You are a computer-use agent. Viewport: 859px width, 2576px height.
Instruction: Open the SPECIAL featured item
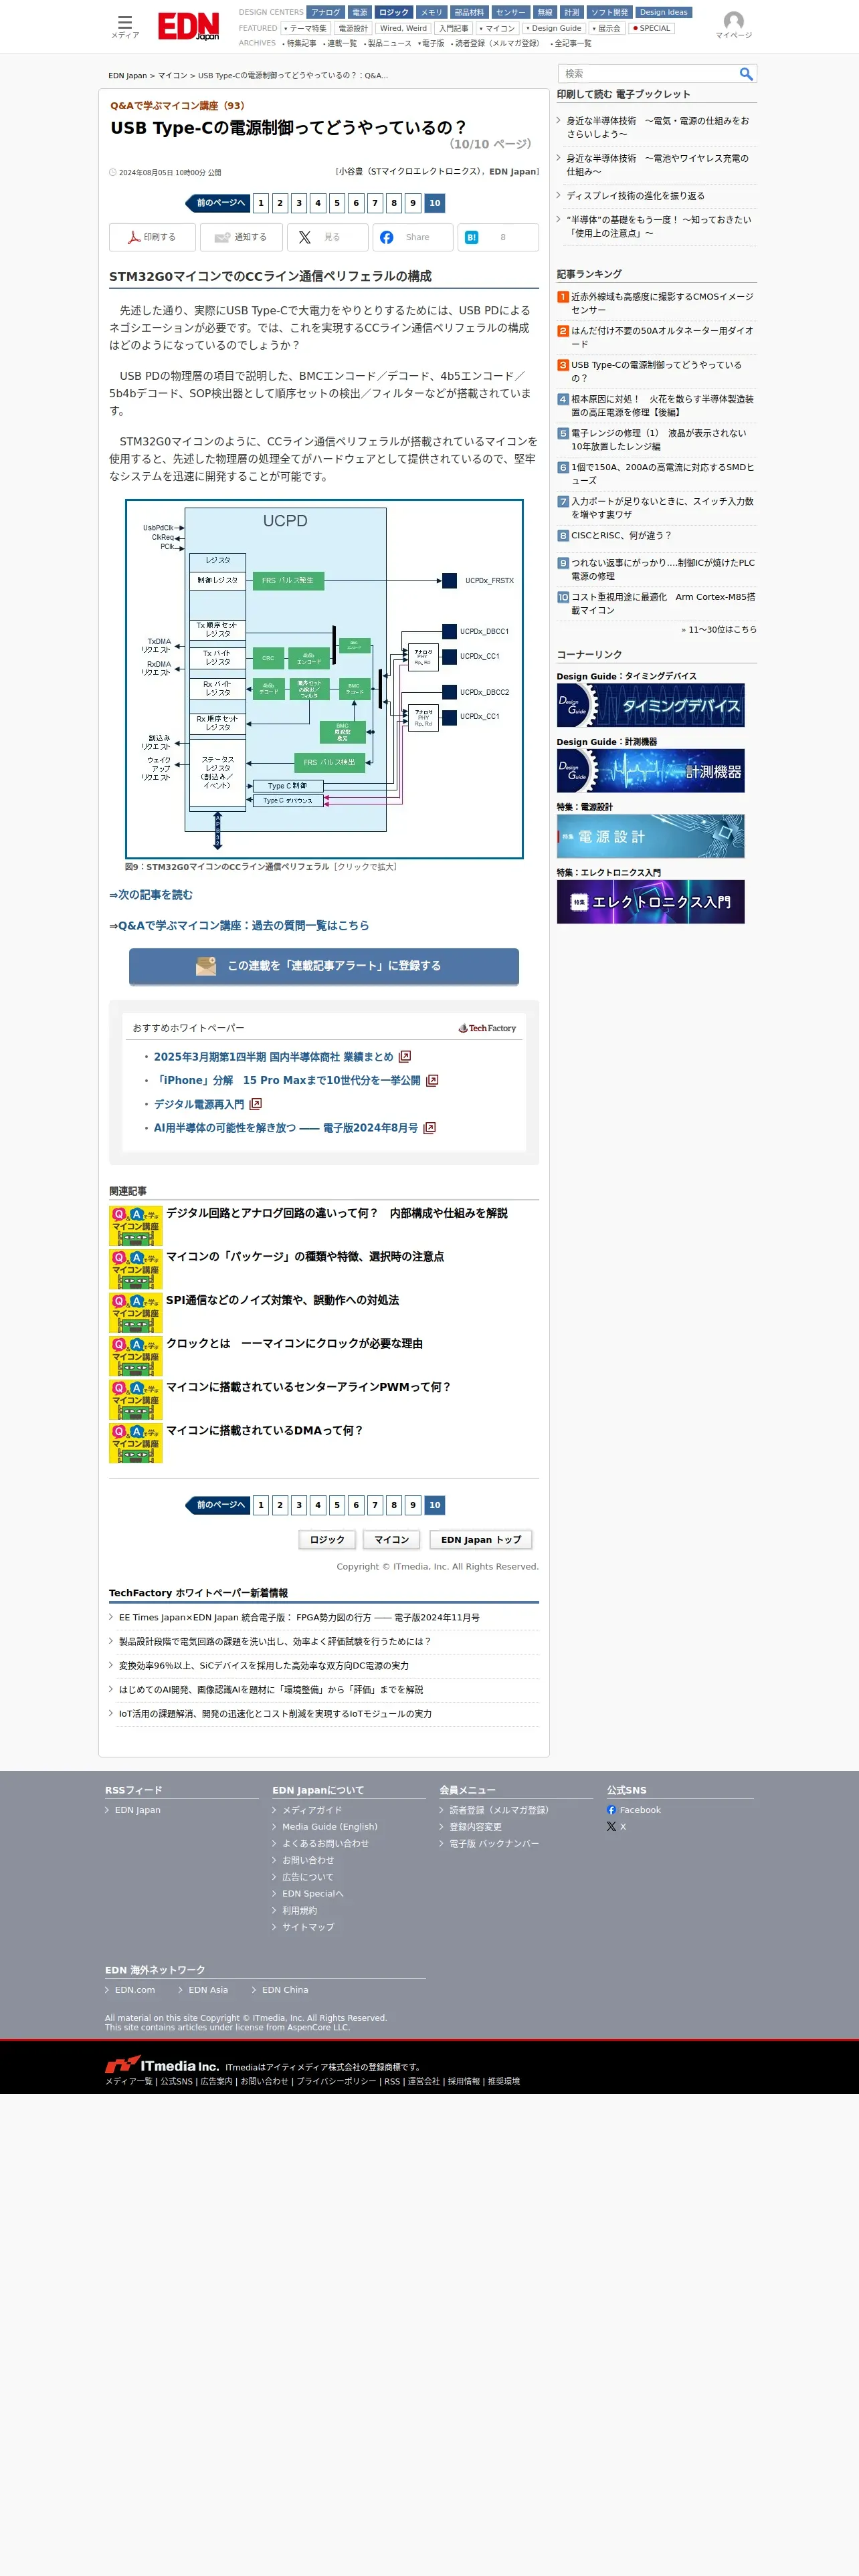652,28
